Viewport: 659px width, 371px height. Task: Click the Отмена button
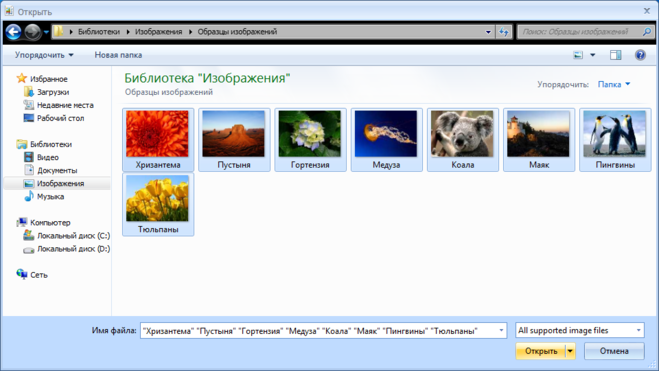(614, 351)
